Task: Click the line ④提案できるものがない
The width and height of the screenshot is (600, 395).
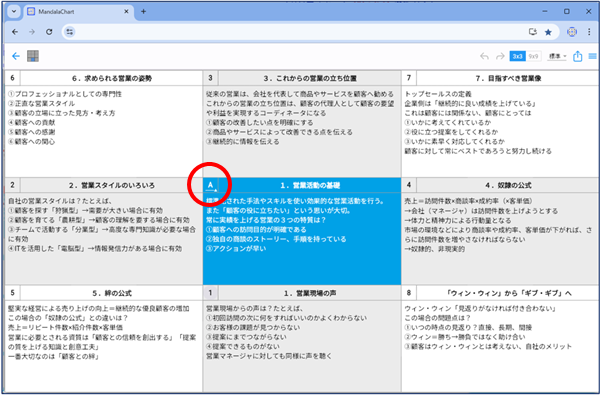Action: pos(243,347)
